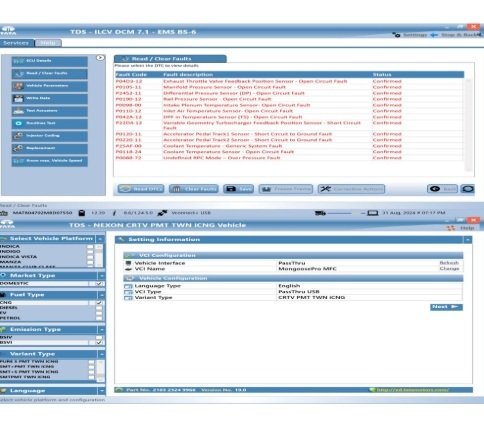Viewport: 484px width, 436px height.
Task: Click the truck icon in the status bar
Action: point(320,213)
